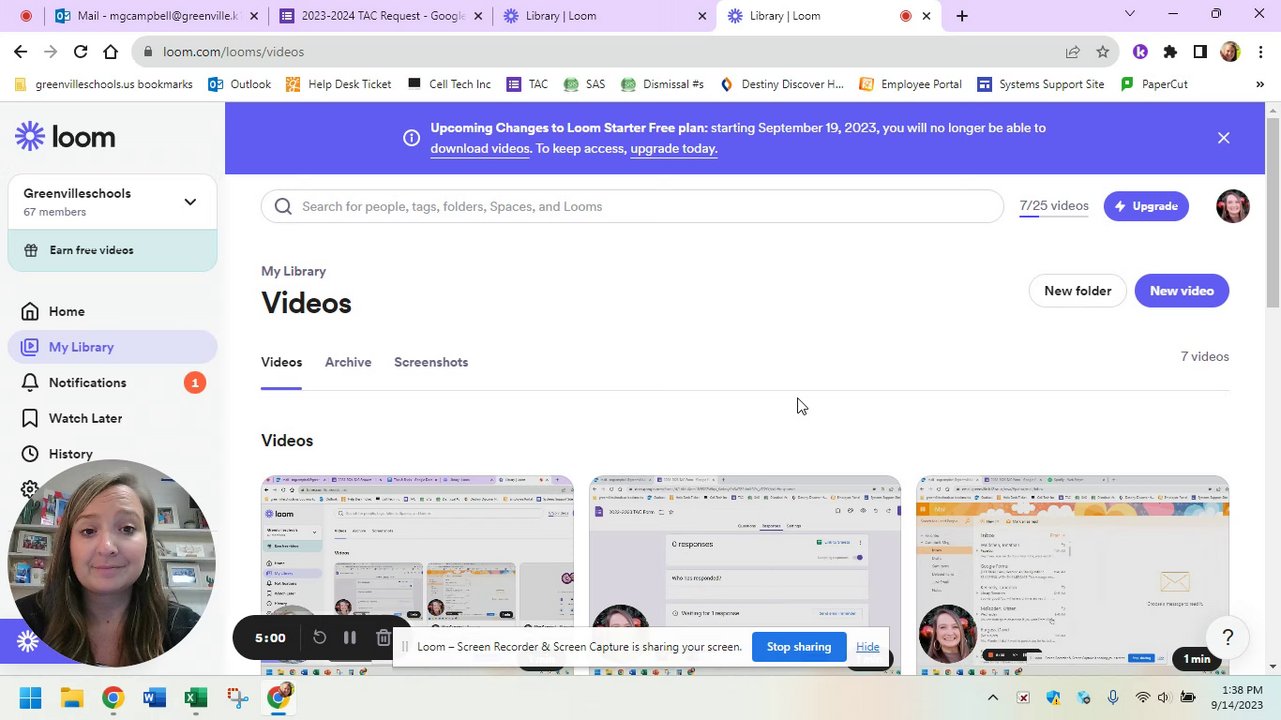The height and width of the screenshot is (720, 1281).
Task: Go back in the browser
Action: point(20,52)
